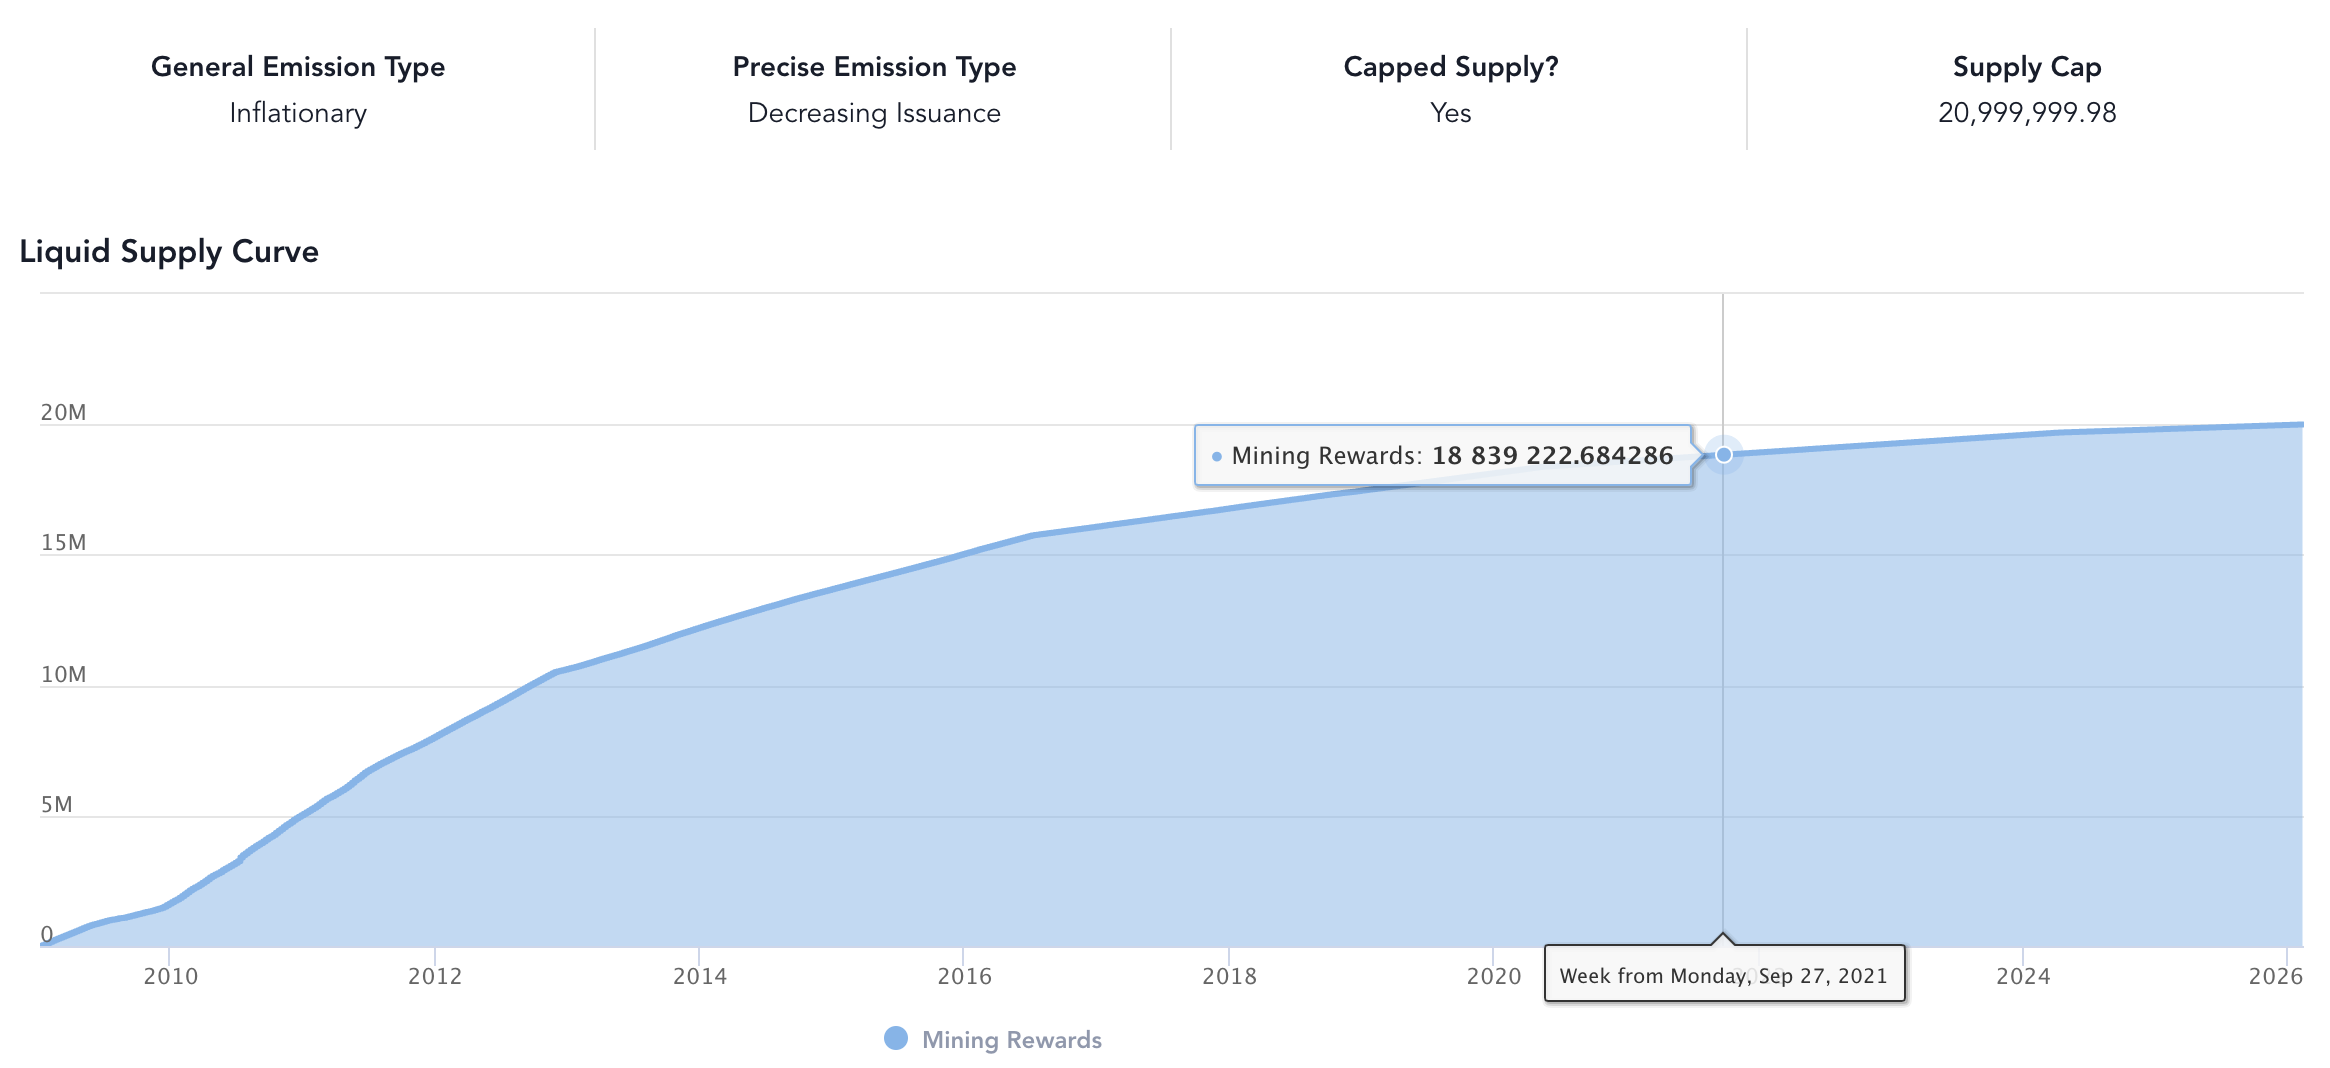Click the 20,999,999.98 supply cap value
Screen dimensions: 2330x1068
click(x=2027, y=113)
